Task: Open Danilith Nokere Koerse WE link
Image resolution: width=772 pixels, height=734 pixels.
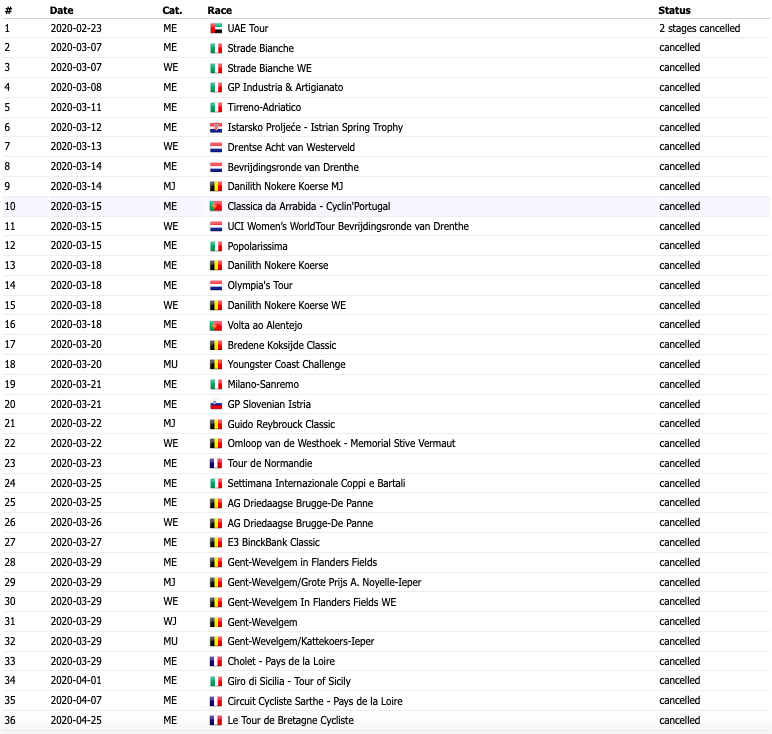Action: (x=287, y=305)
